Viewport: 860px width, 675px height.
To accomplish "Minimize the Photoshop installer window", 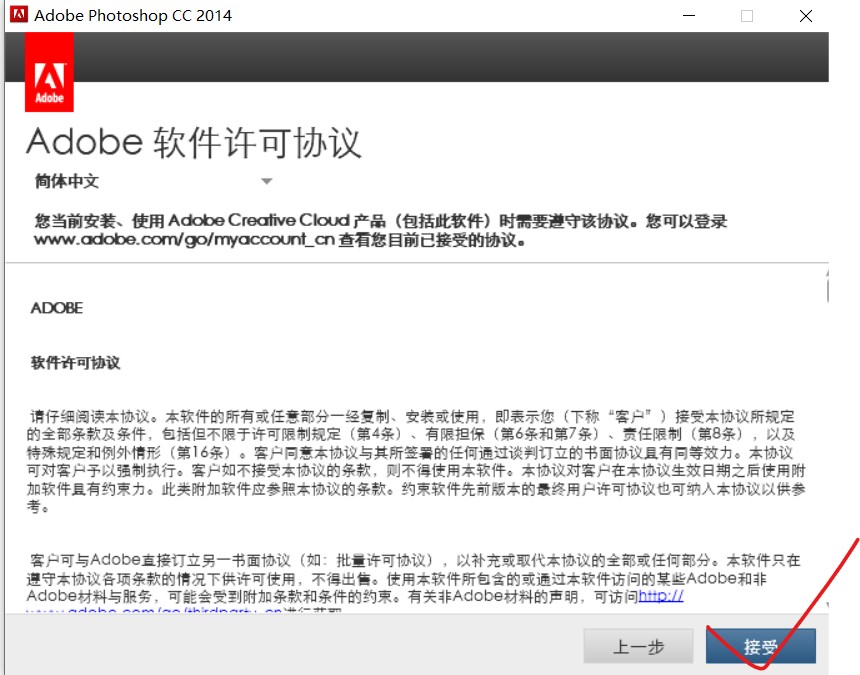I will 689,16.
